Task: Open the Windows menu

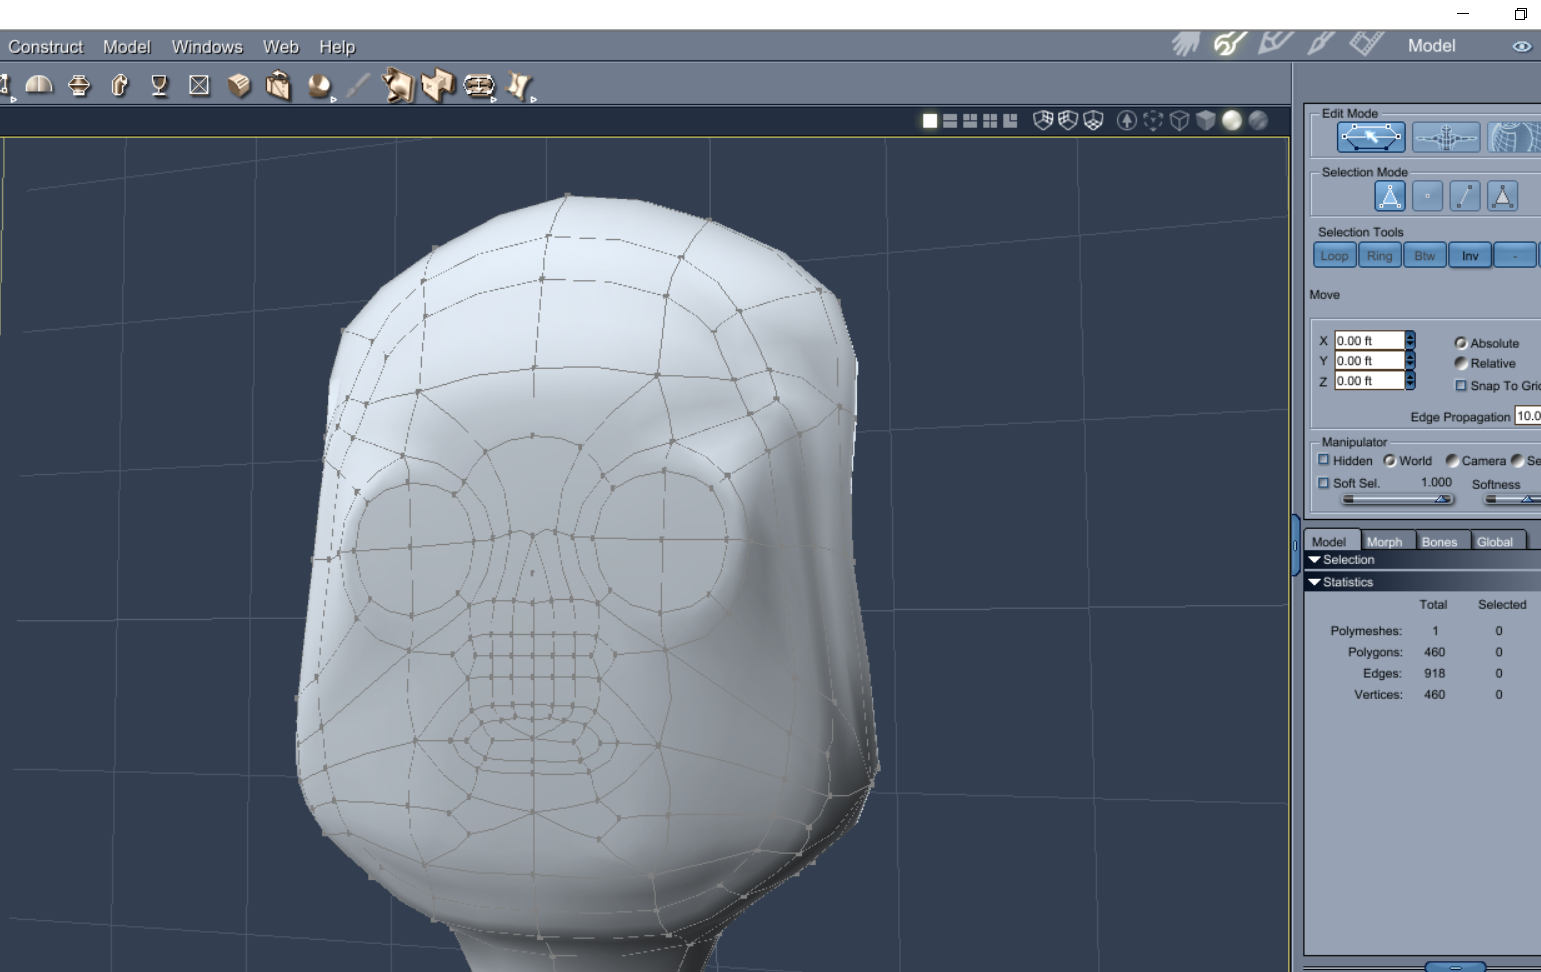Action: click(207, 47)
